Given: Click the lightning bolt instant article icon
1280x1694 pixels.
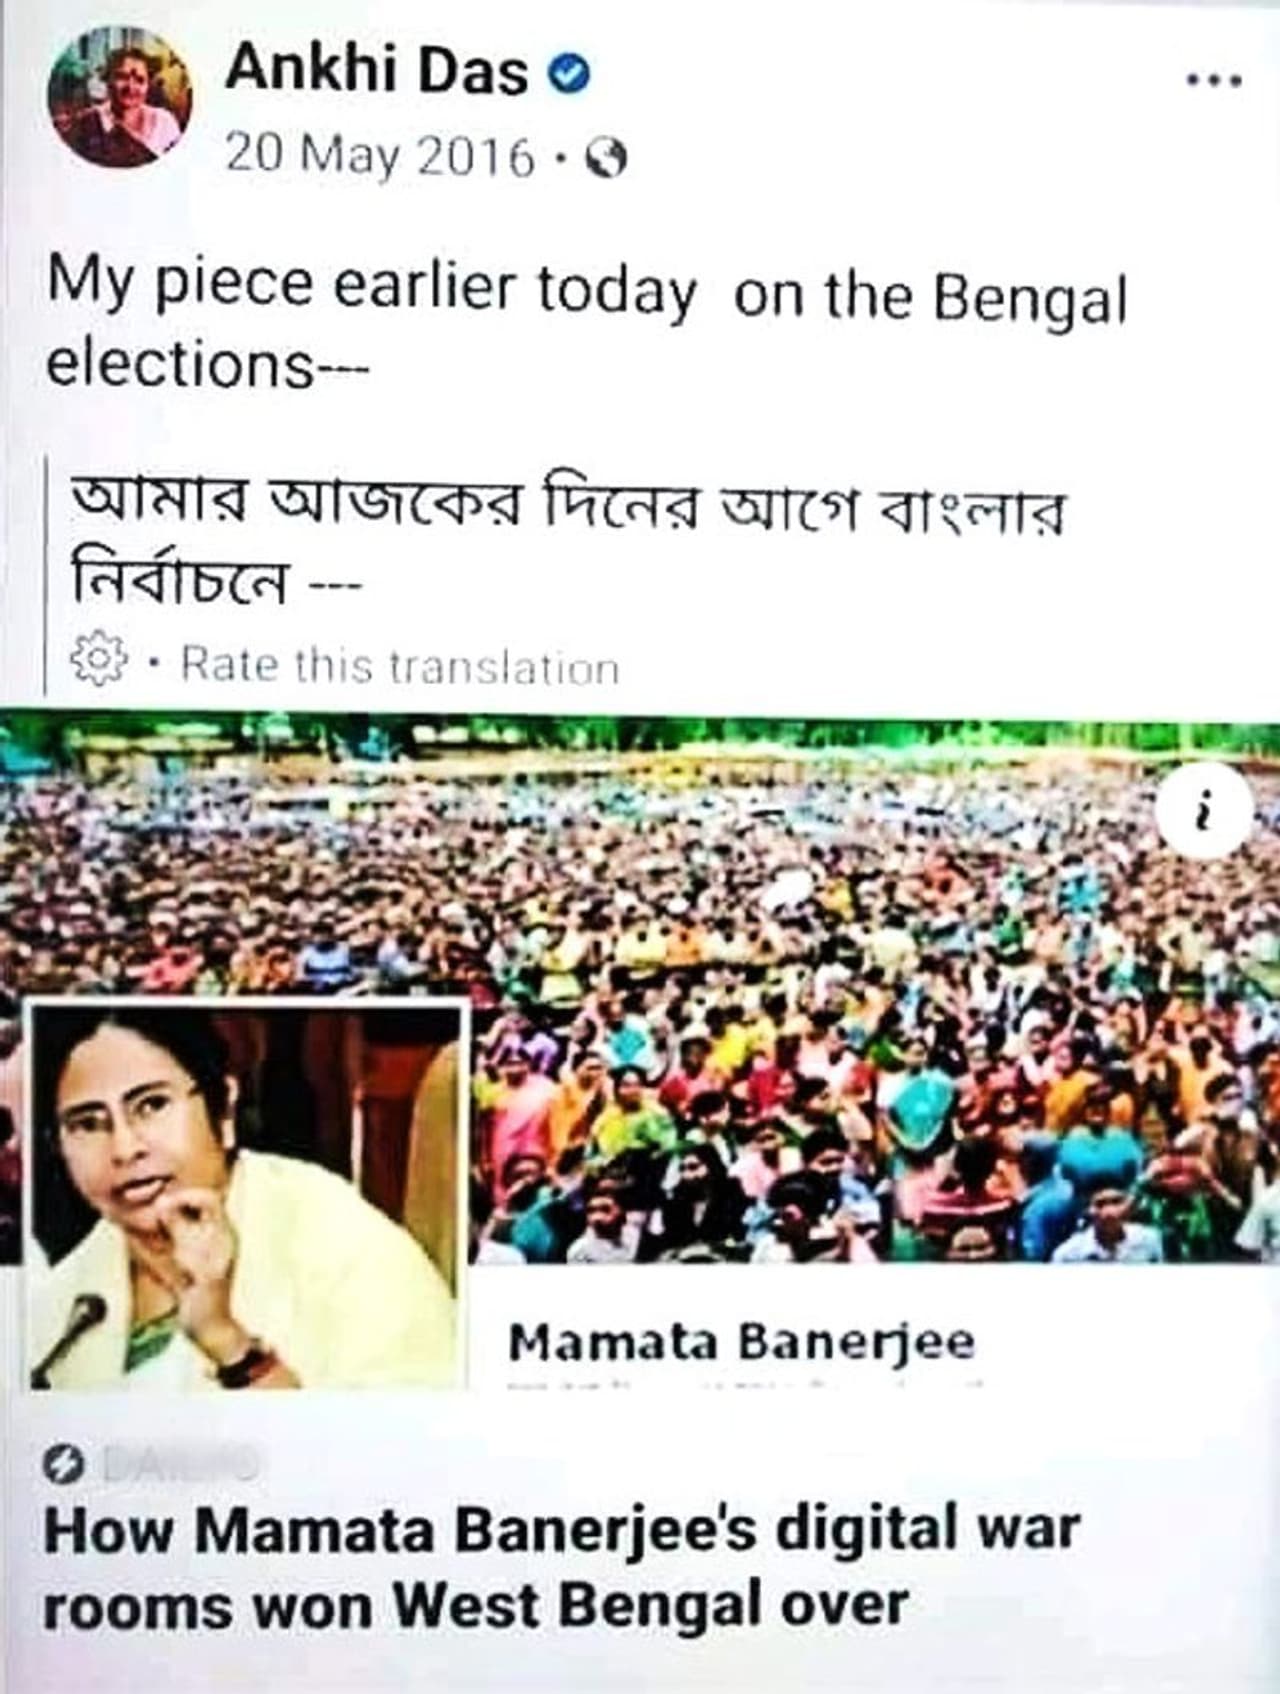Looking at the screenshot, I should click(63, 1466).
